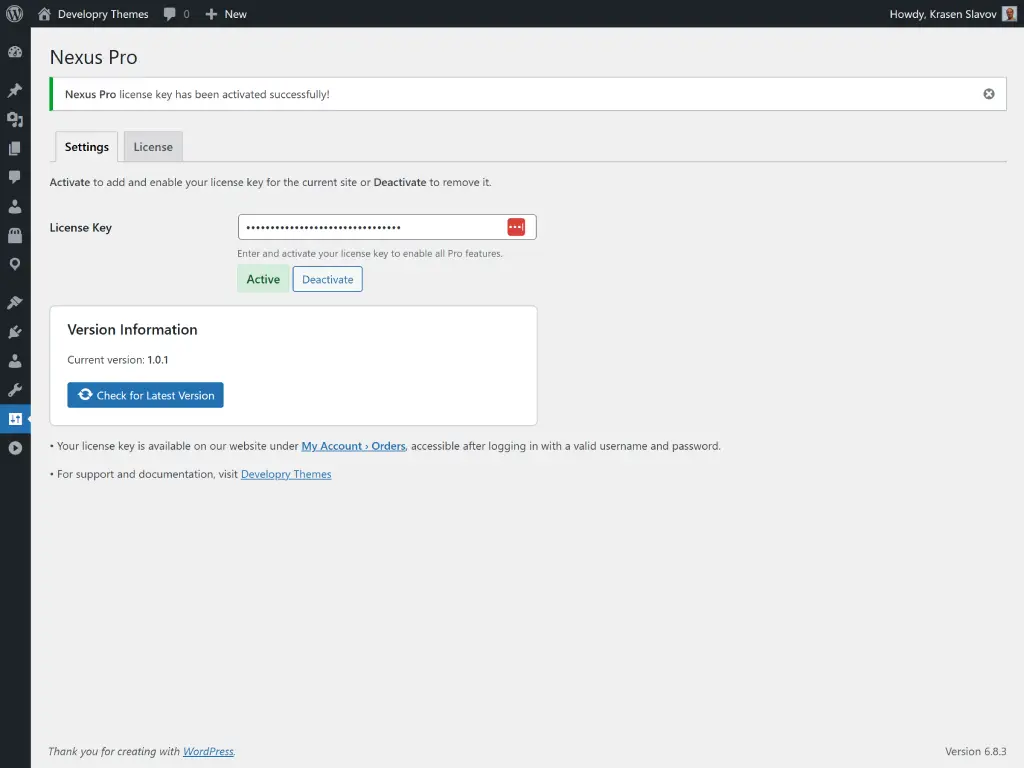Visit site via the home icon
The height and width of the screenshot is (768, 1024).
pos(44,14)
